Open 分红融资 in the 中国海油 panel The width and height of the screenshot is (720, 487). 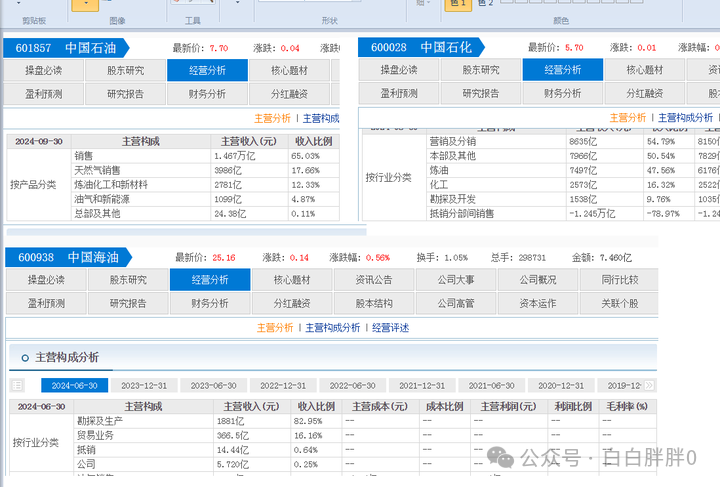292,303
